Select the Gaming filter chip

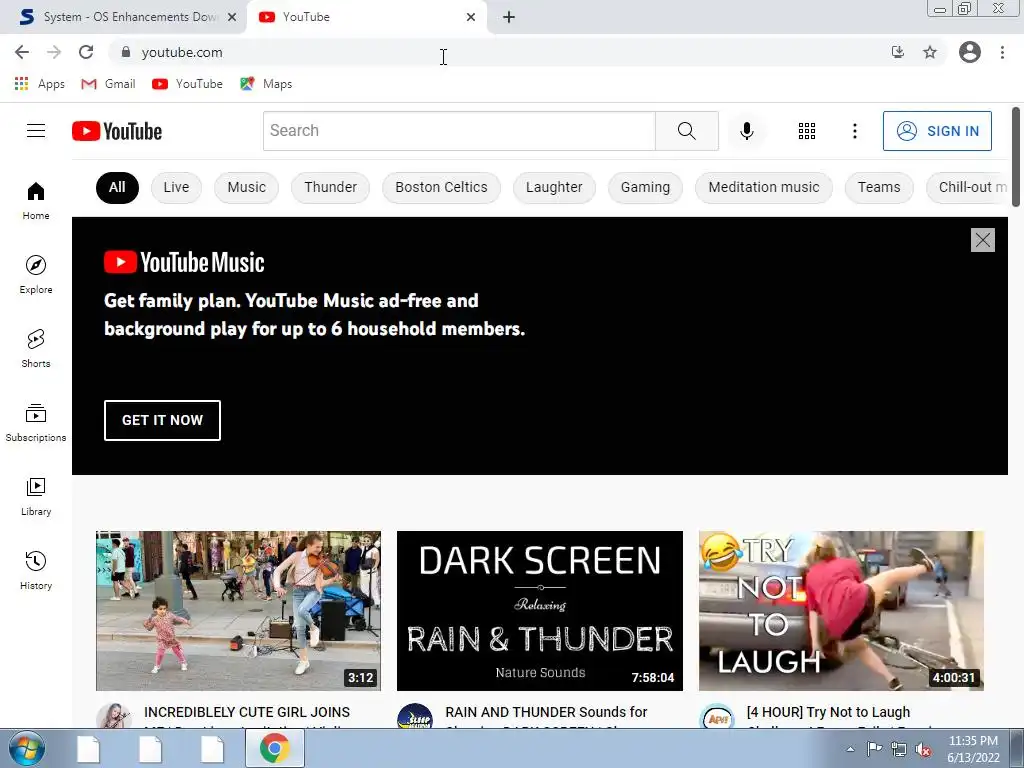tap(645, 187)
